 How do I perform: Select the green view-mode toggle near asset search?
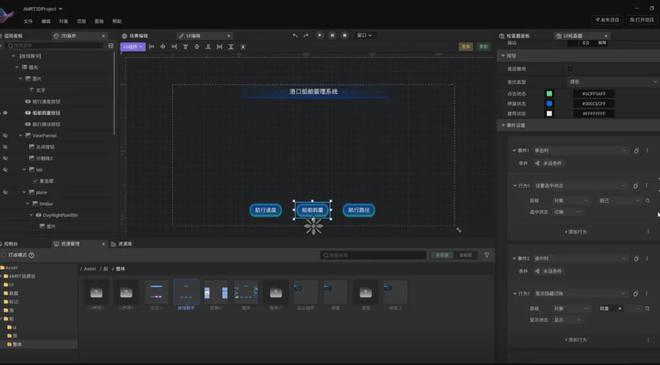tap(442, 255)
